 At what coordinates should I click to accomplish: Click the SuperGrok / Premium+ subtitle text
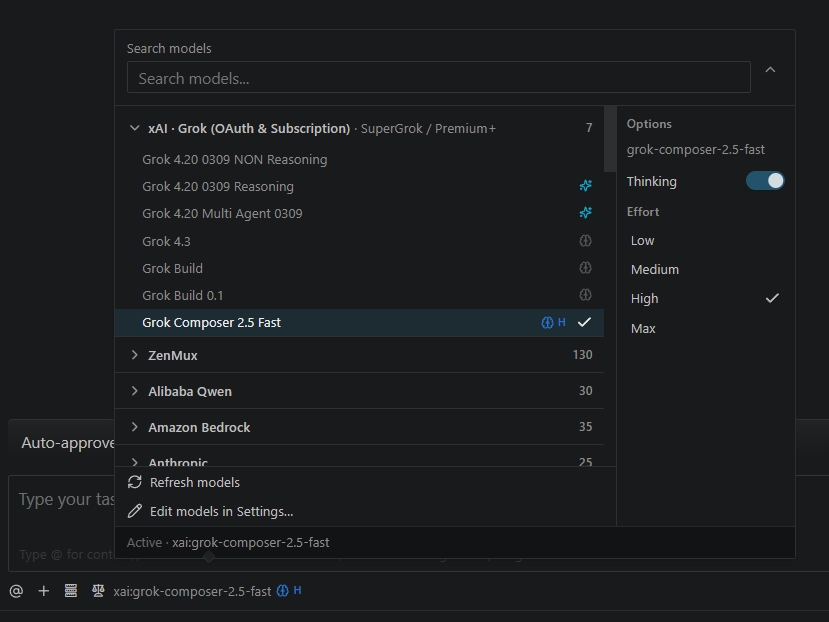click(428, 129)
